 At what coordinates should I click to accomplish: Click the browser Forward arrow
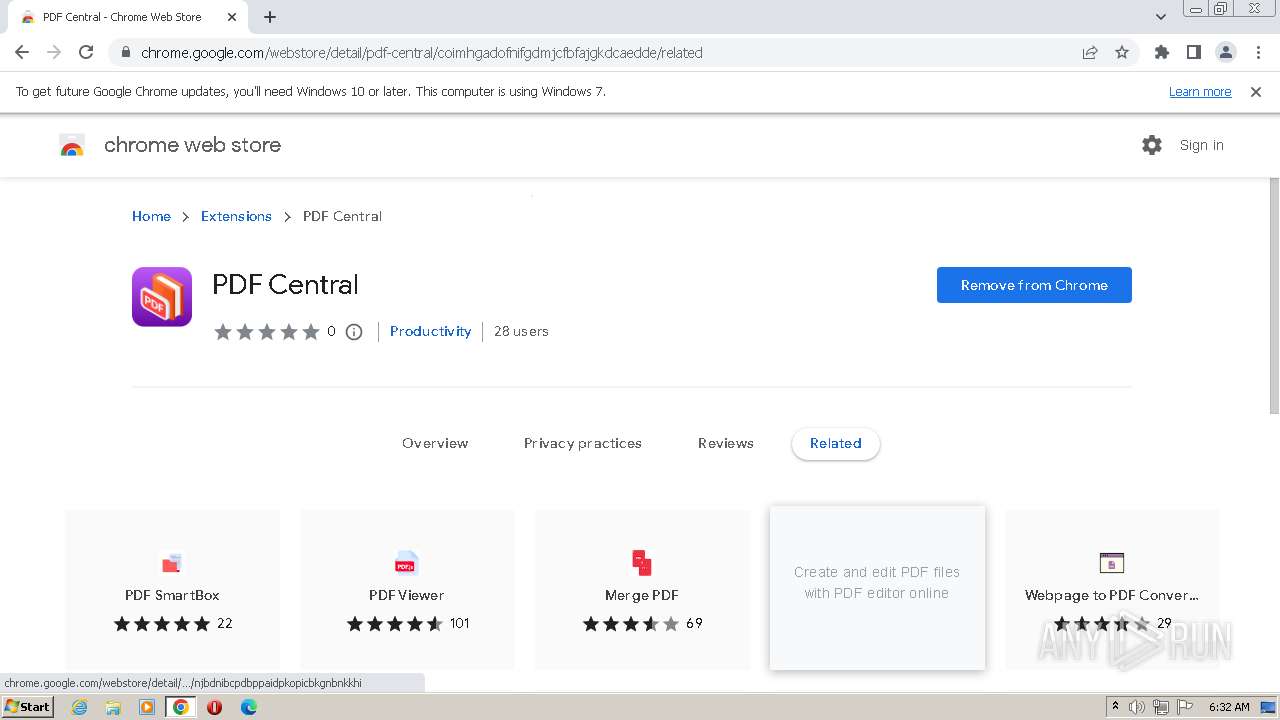[x=54, y=53]
